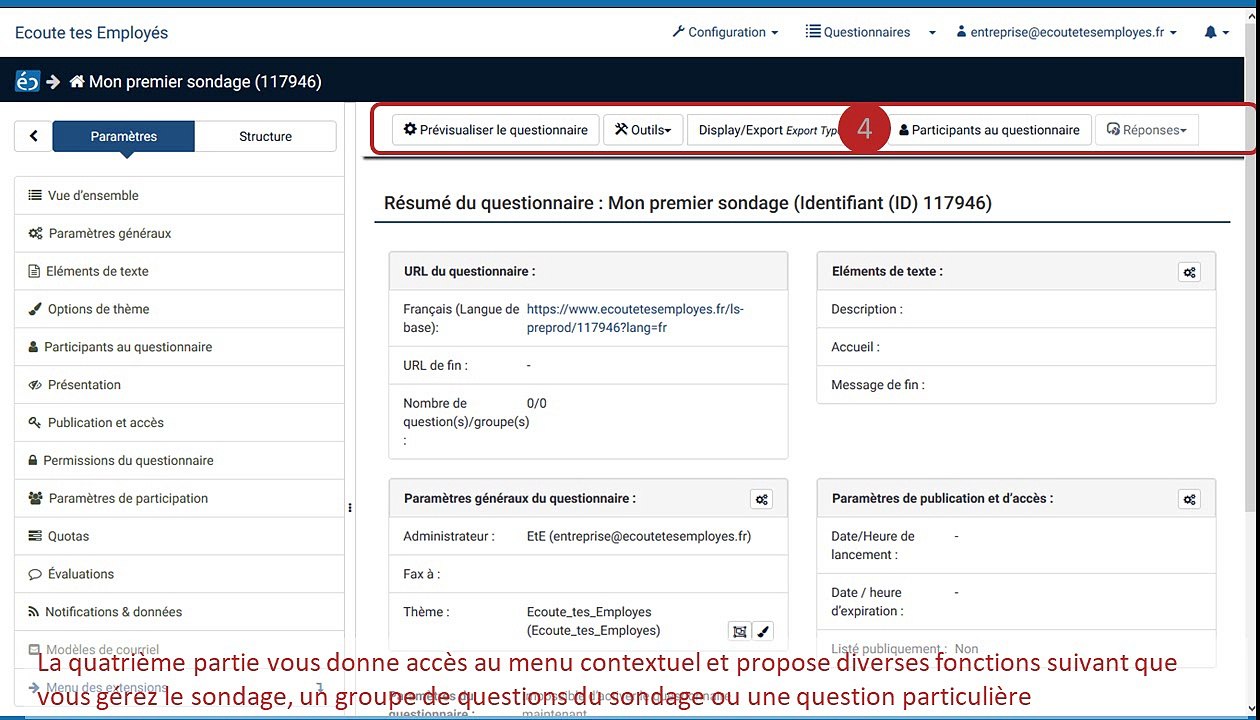The width and height of the screenshot is (1260, 720).
Task: Click the eye-slash icon beside Présentation
Action: click(x=35, y=385)
